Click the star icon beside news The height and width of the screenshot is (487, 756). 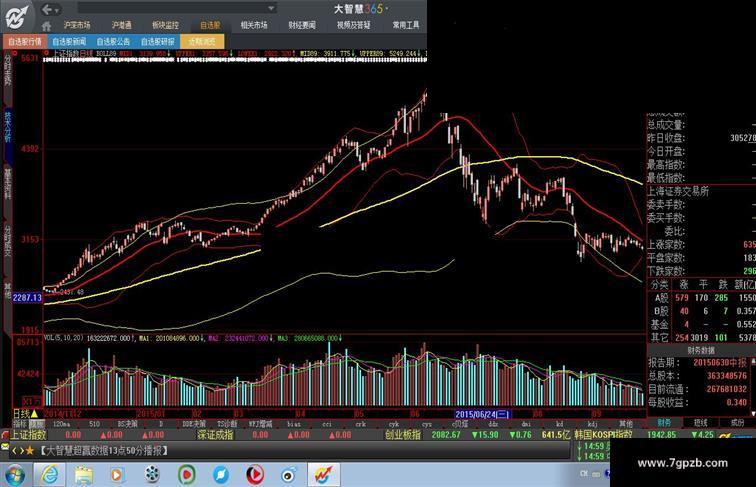[30, 451]
